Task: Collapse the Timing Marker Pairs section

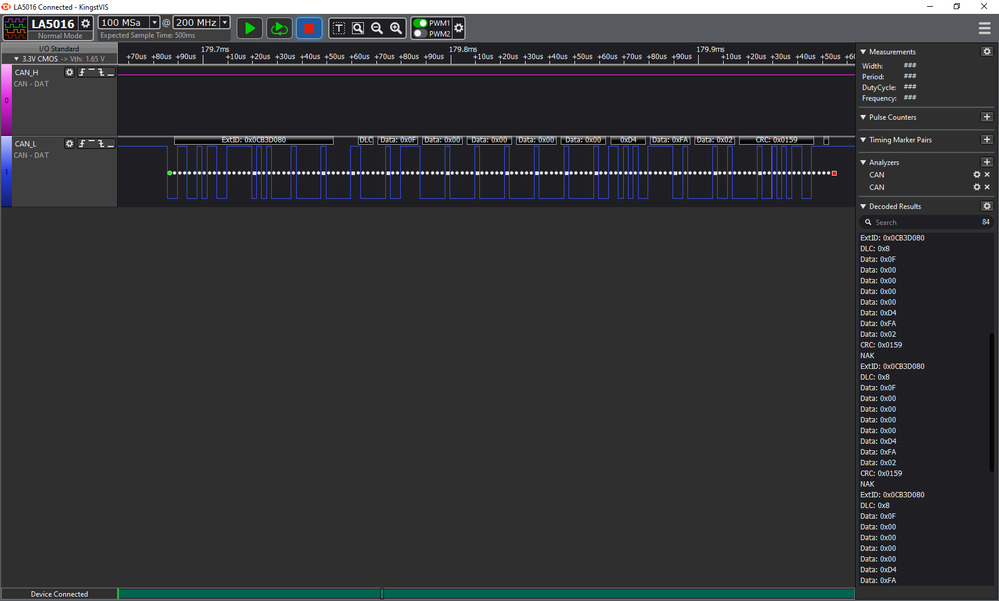Action: click(863, 140)
